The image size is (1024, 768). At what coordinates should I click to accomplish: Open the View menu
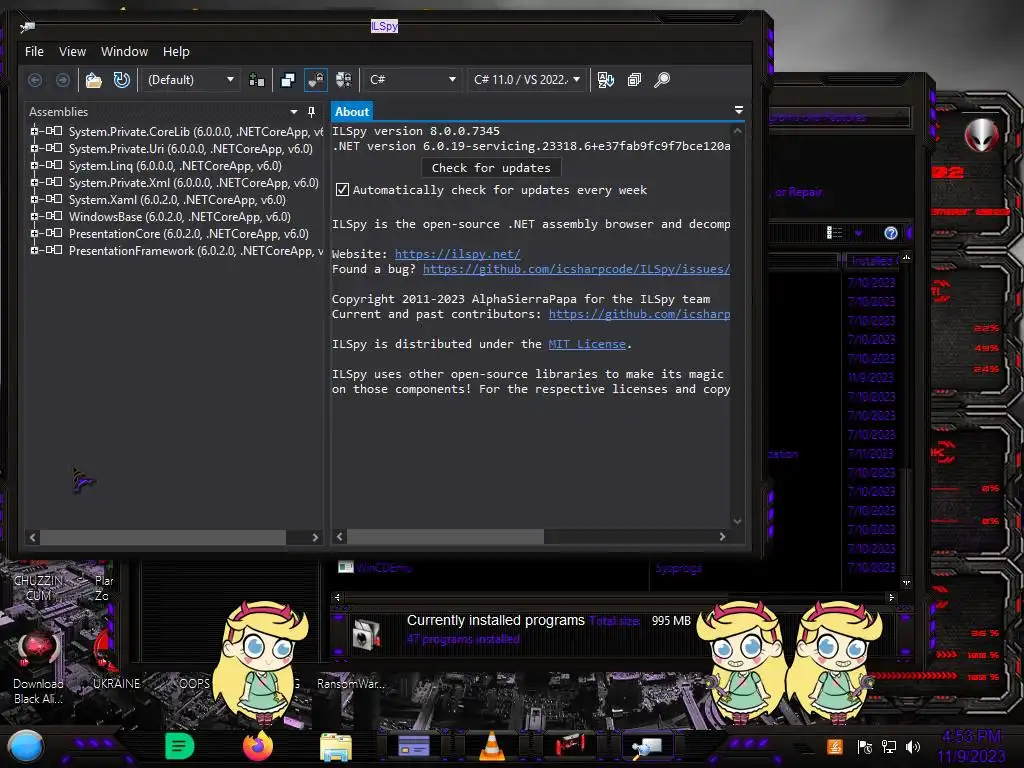click(x=72, y=52)
